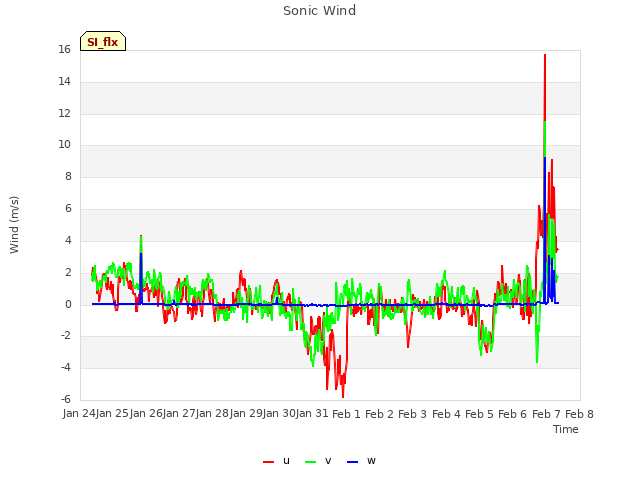Click the -2 y-axis tick label
640x480 pixels.
click(x=66, y=336)
